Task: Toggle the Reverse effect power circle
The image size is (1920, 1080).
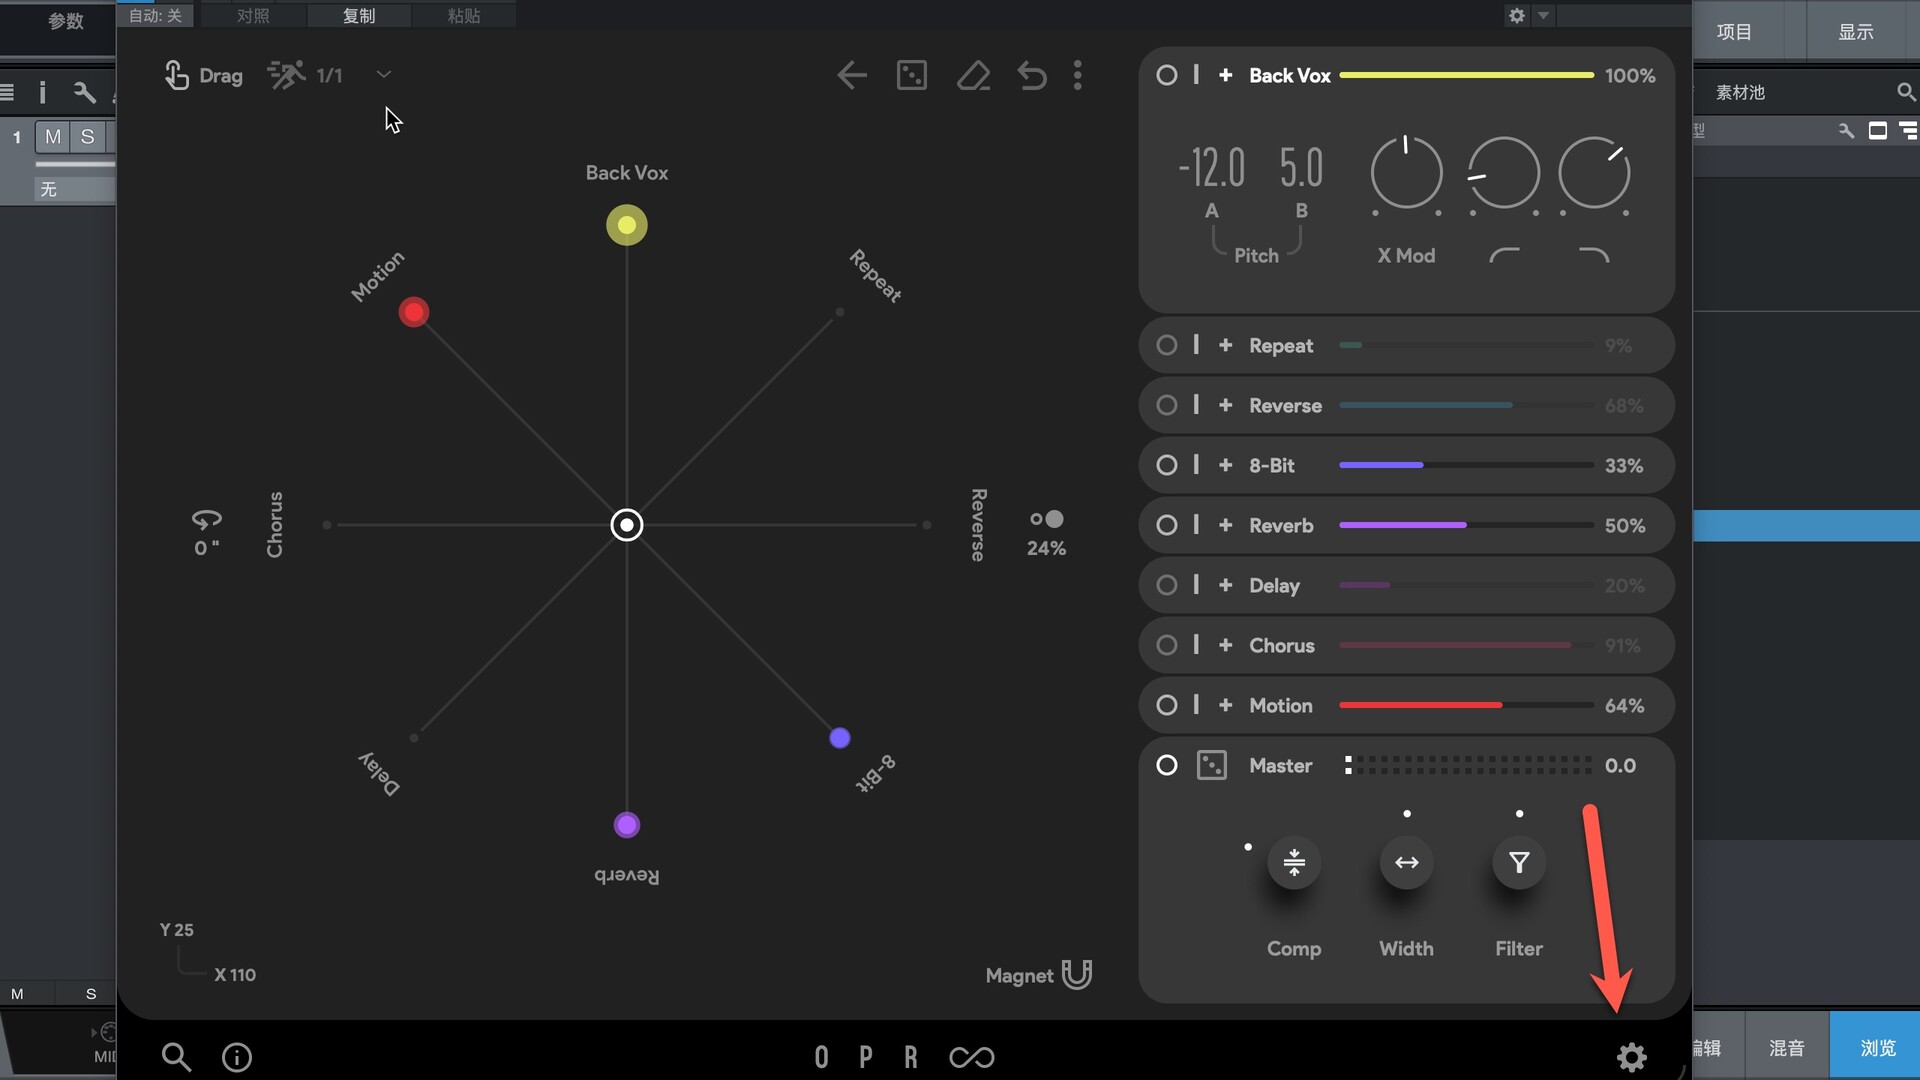Action: pyautogui.click(x=1166, y=405)
